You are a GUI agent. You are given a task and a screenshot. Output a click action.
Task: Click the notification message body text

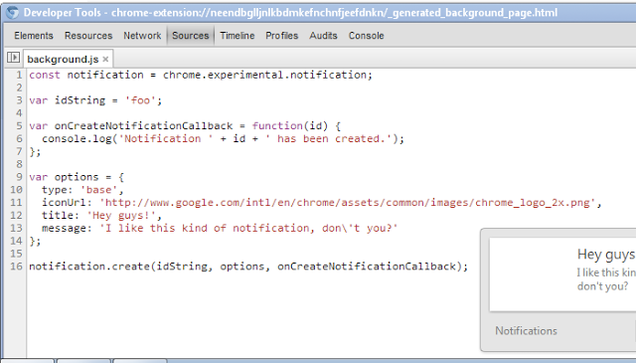[x=606, y=279]
